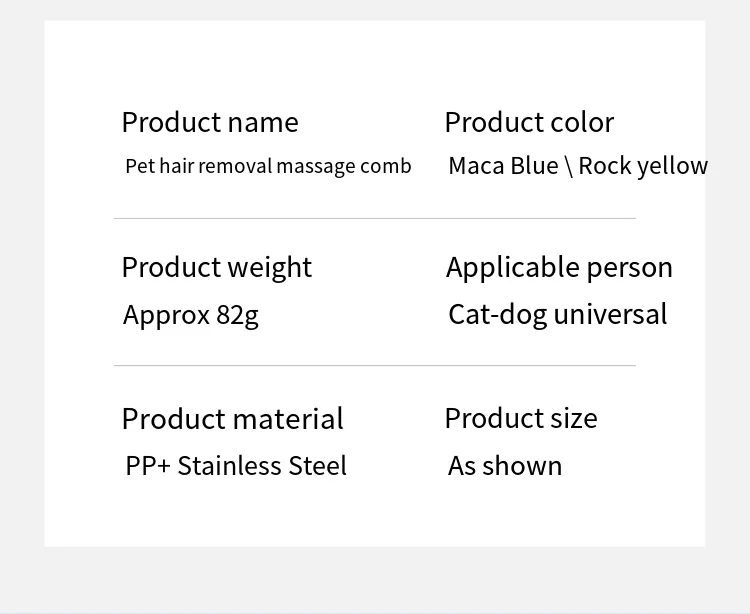Click the divider line below Product weight
Viewport: 750px width, 614px height.
(374, 365)
